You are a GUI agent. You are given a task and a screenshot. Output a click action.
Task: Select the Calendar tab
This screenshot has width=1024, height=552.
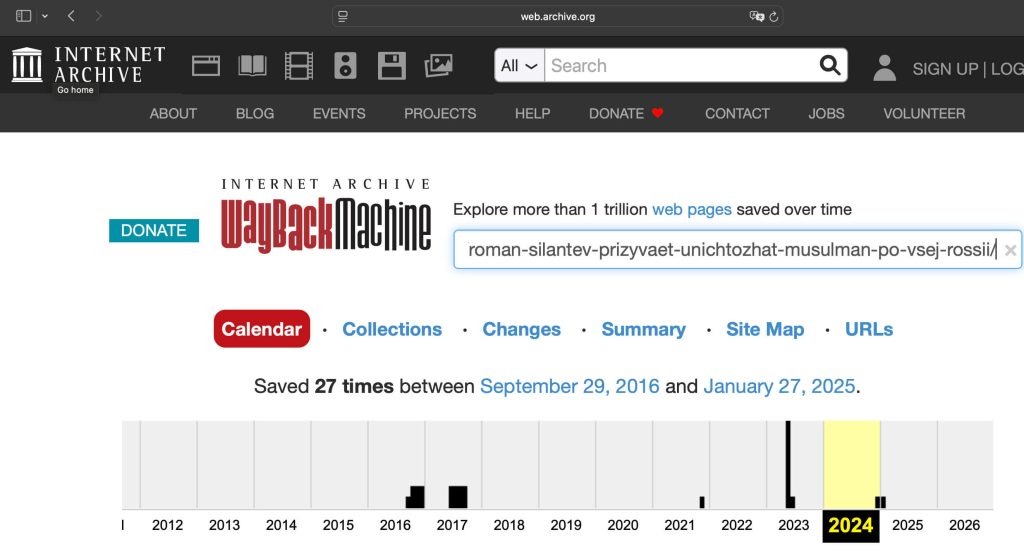[261, 329]
